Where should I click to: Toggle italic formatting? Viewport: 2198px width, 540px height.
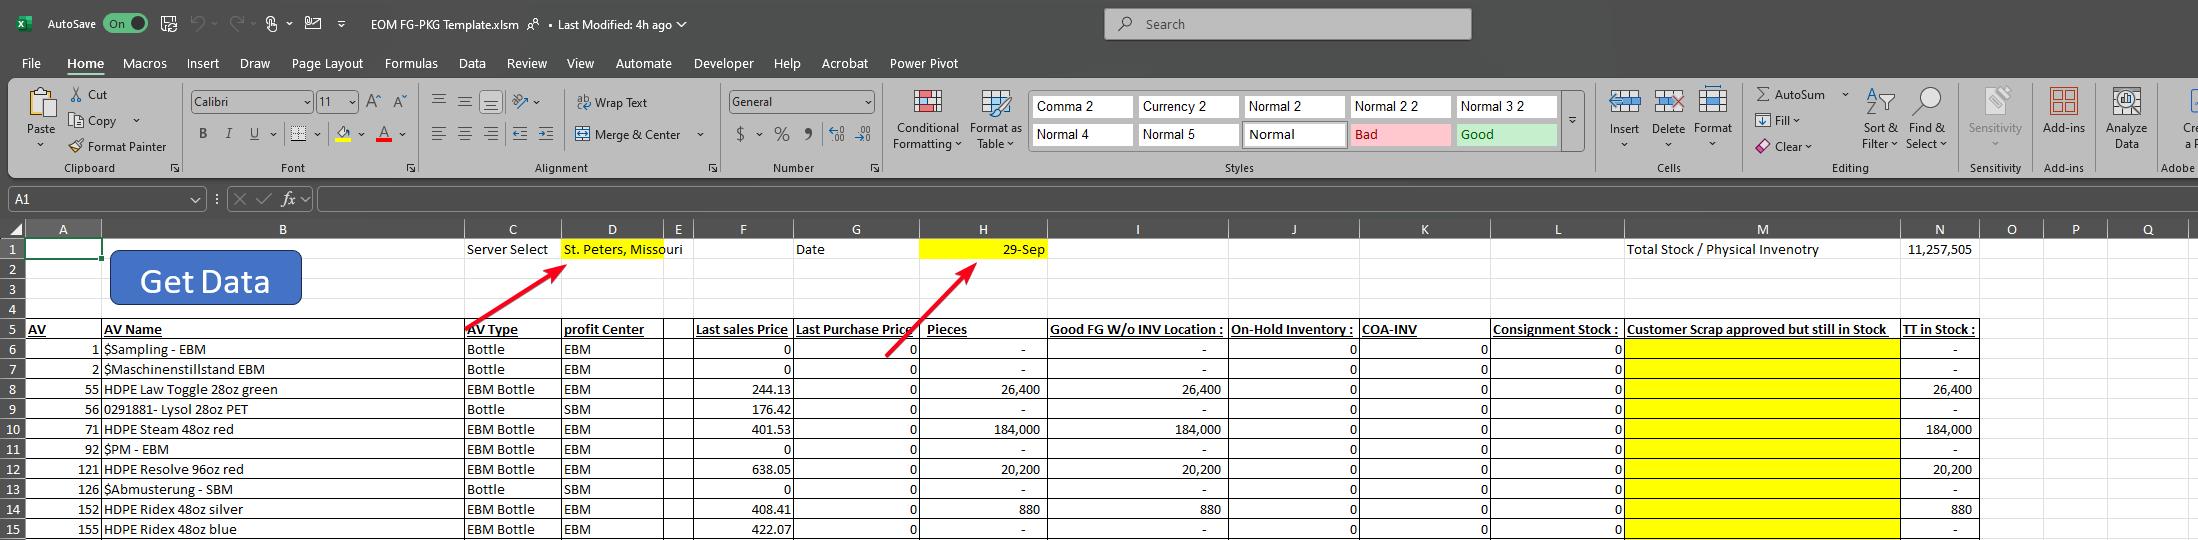(229, 134)
